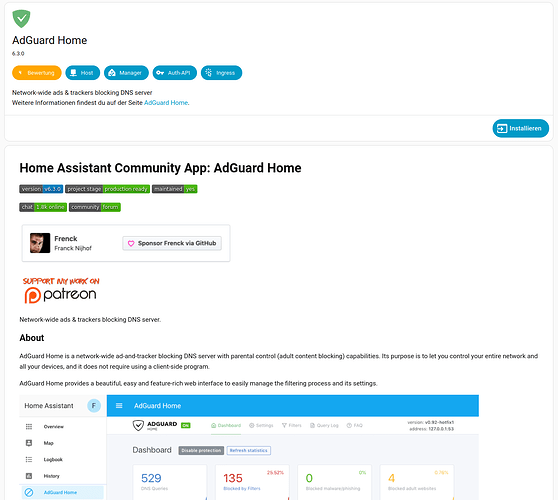Click the key icon on the Auth API chip

(x=160, y=73)
